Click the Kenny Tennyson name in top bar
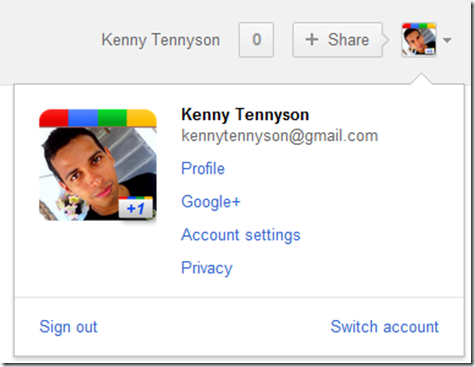This screenshot has width=475, height=367. pos(161,40)
